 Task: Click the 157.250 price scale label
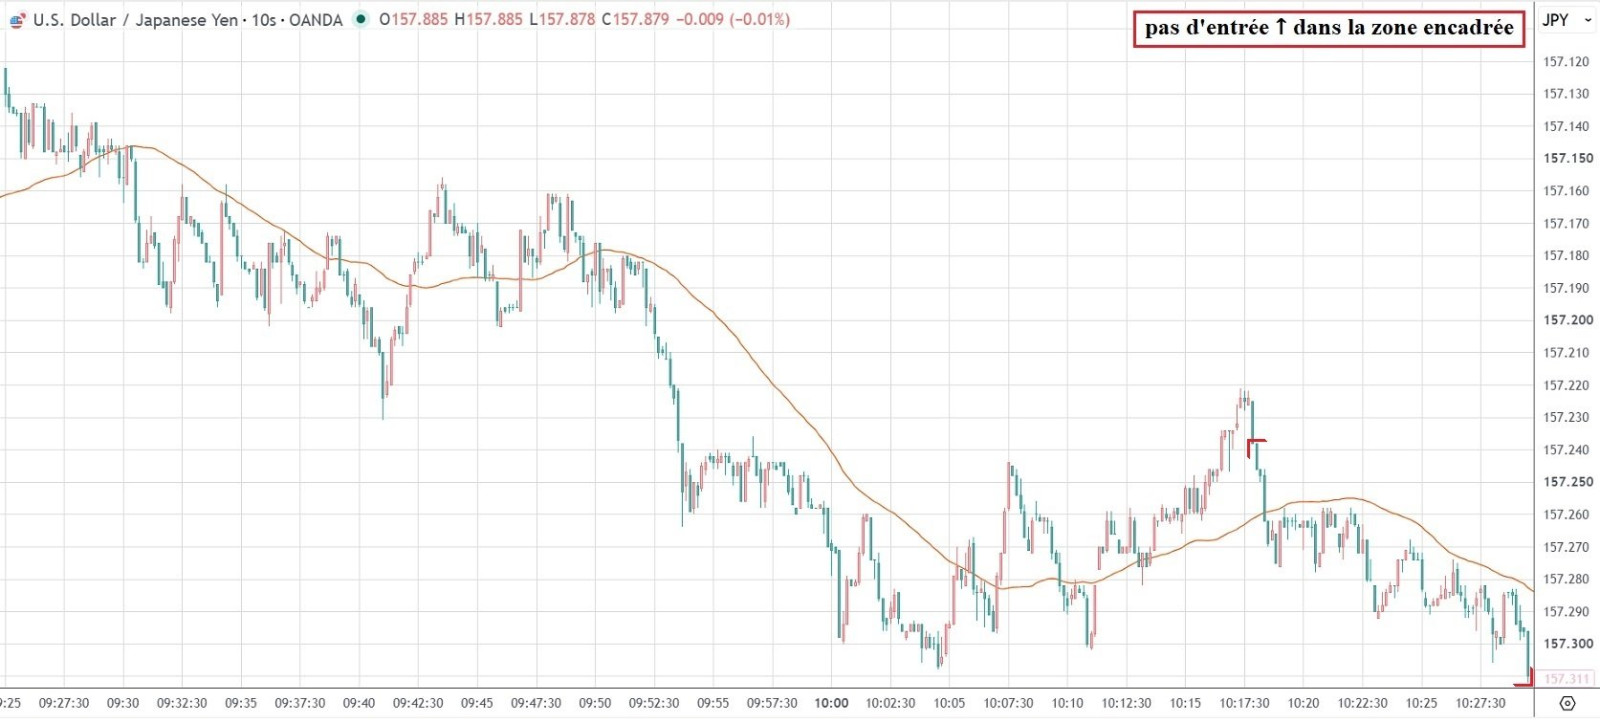[1568, 482]
